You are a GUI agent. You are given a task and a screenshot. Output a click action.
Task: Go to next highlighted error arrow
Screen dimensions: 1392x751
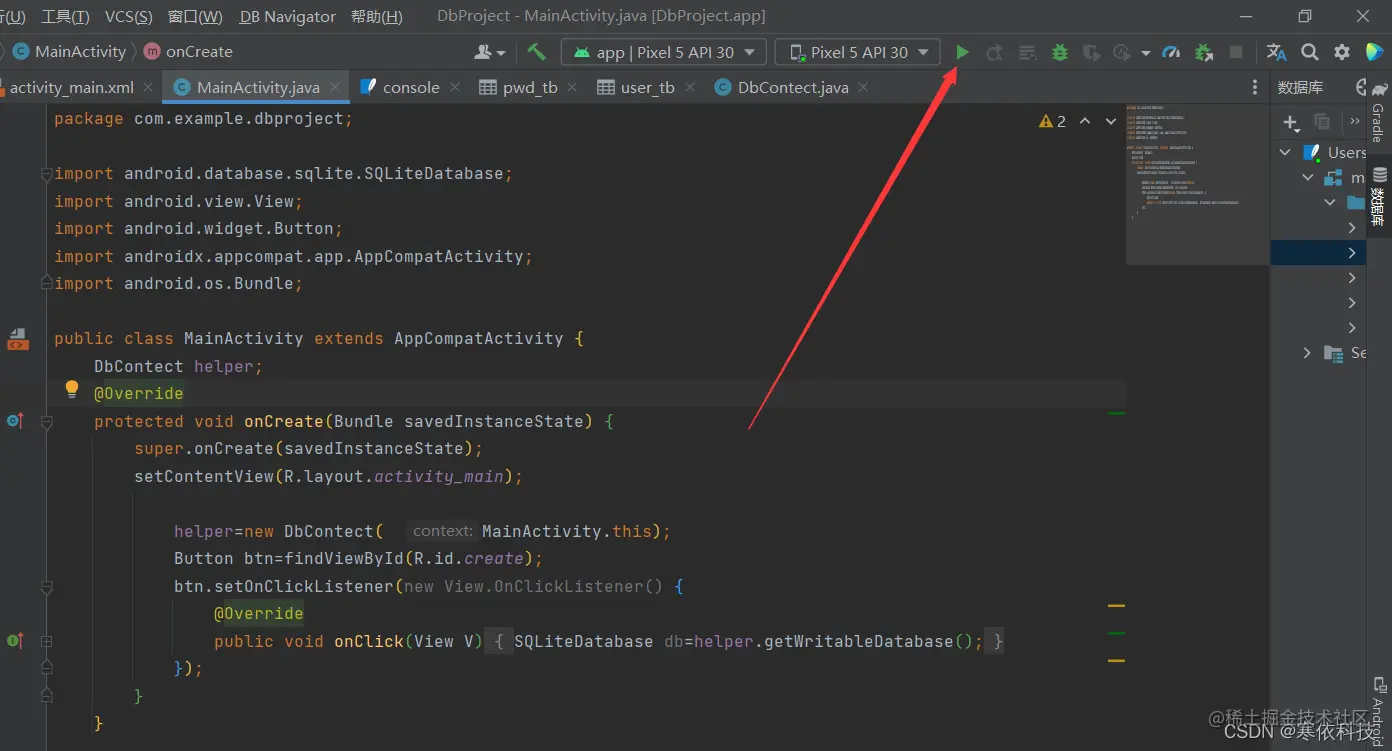click(1110, 121)
